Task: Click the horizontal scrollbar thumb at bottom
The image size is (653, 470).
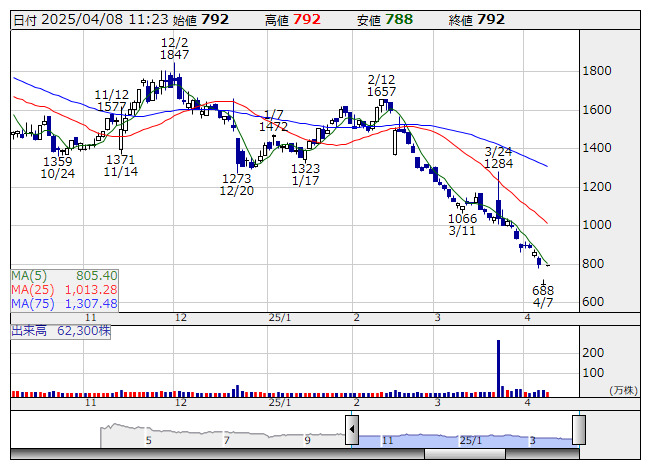Action: pos(465,454)
